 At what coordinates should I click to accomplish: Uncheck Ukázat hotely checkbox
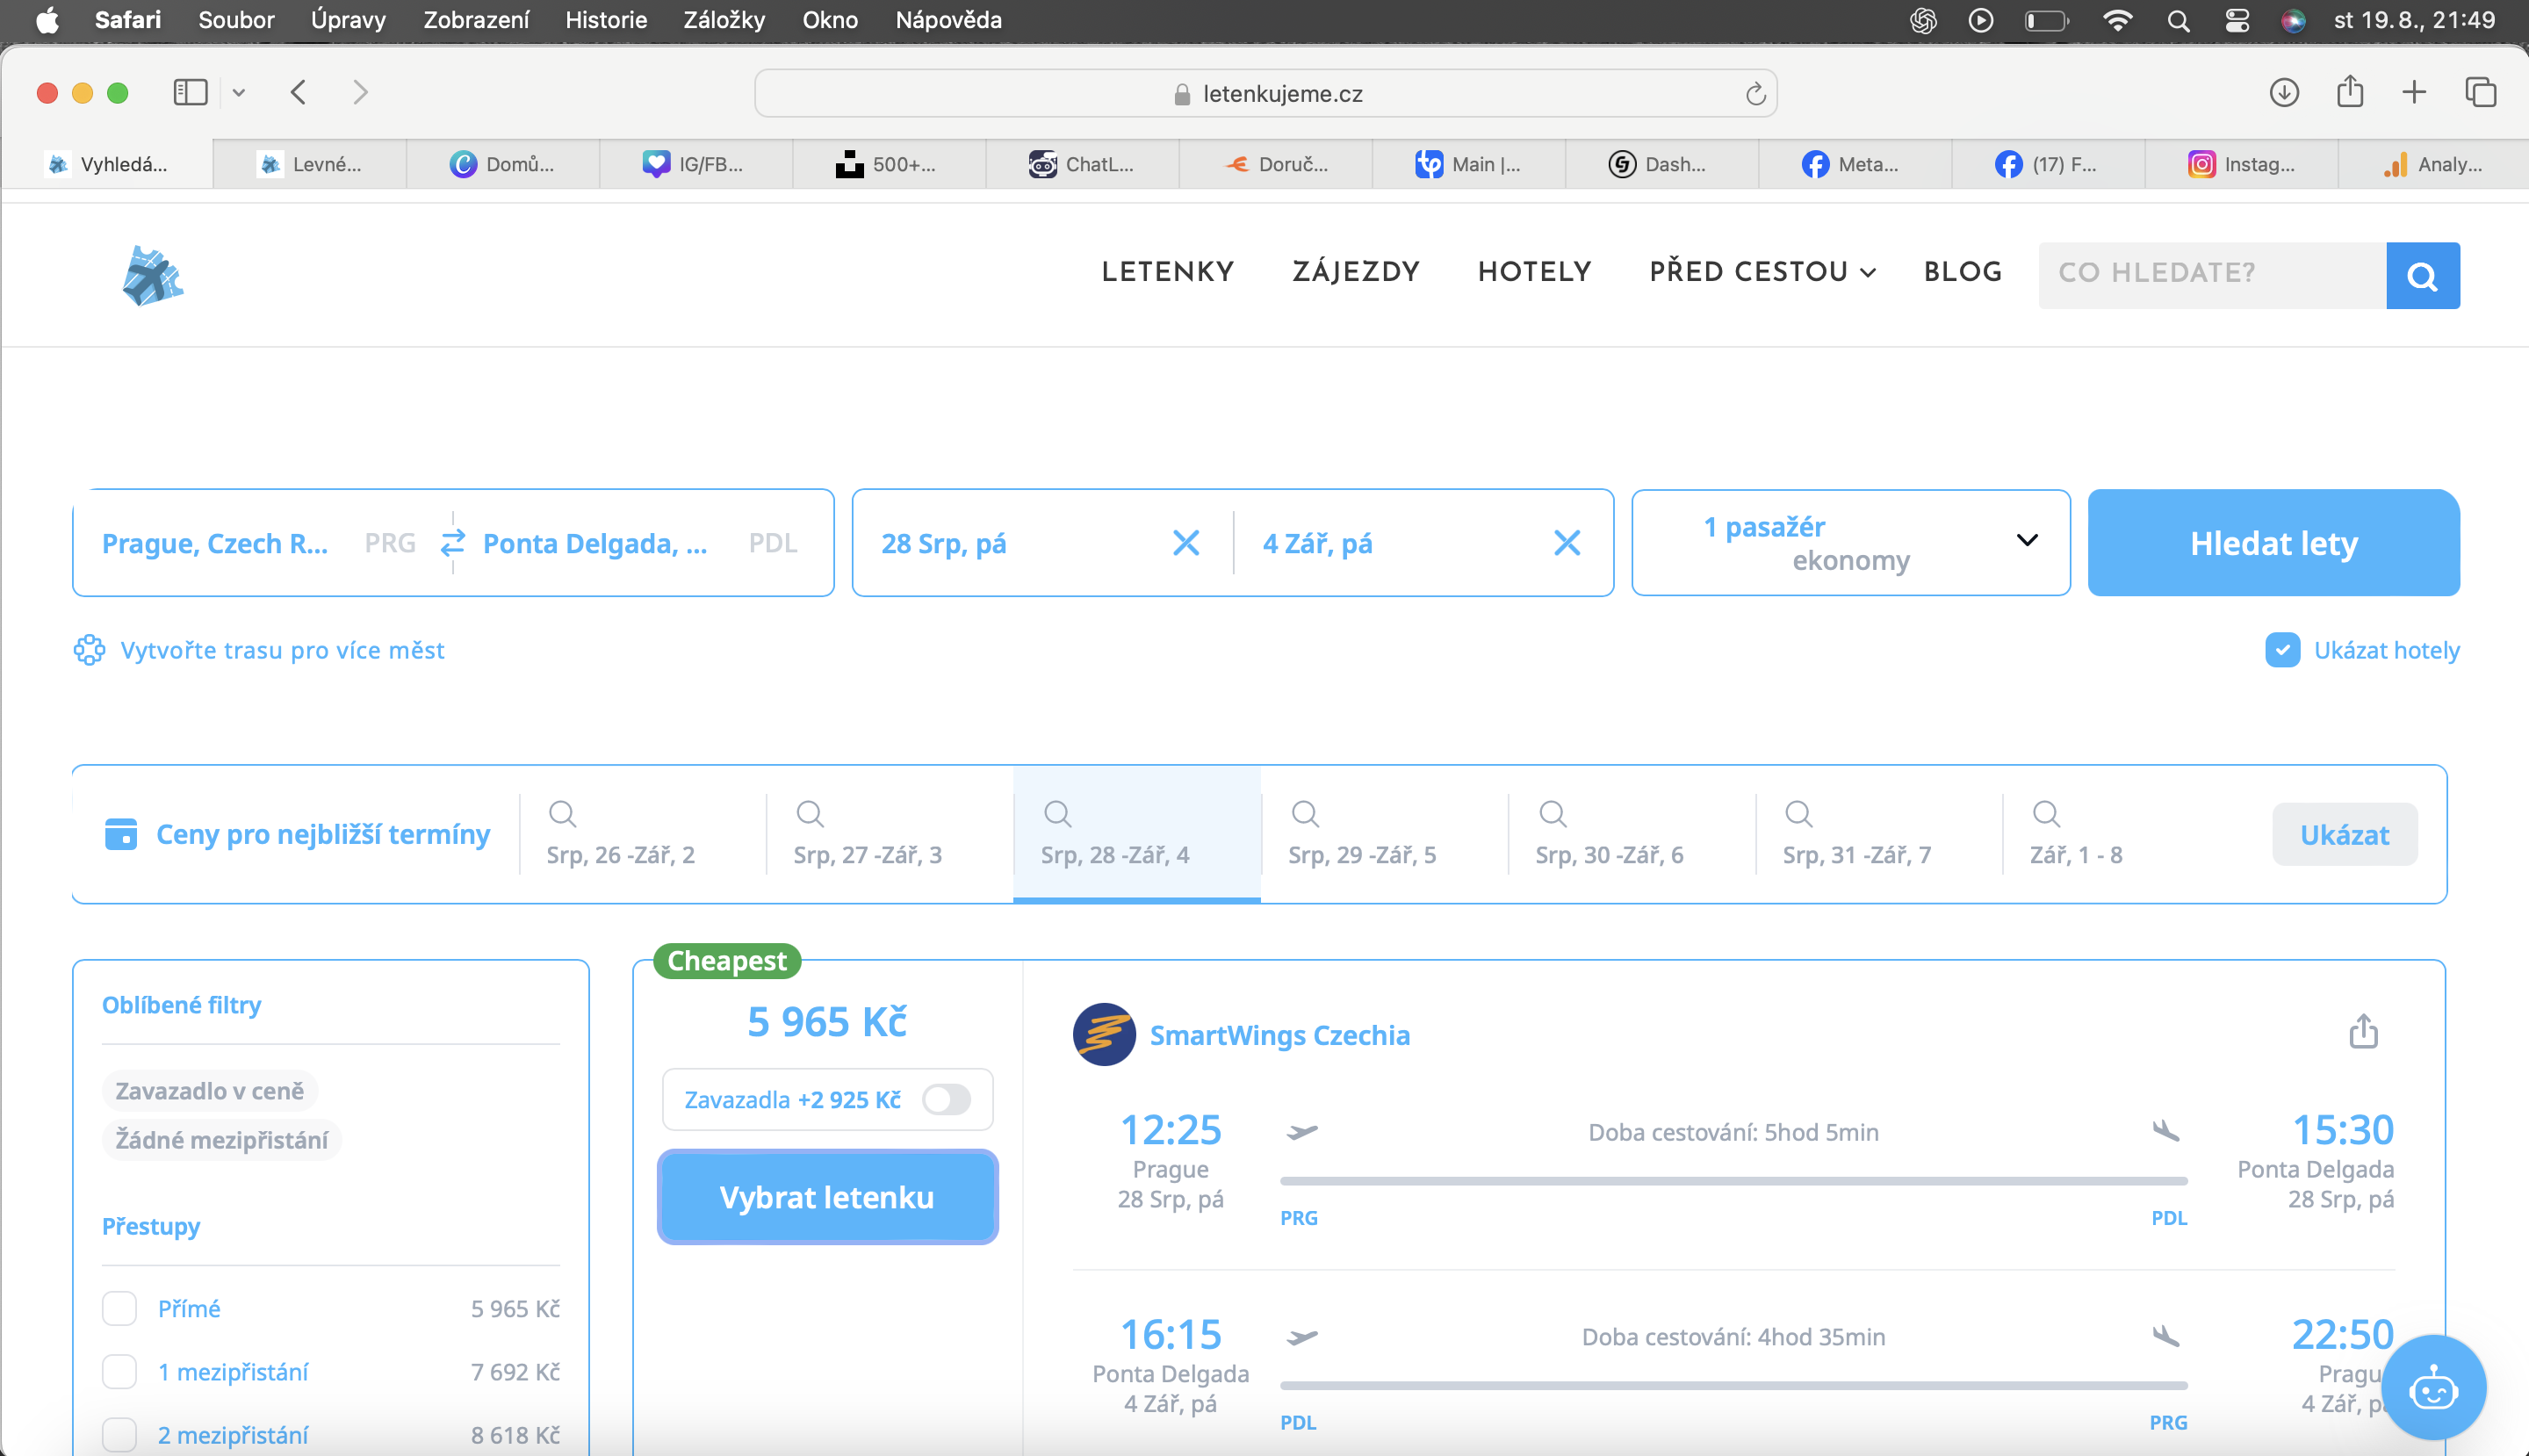tap(2282, 650)
